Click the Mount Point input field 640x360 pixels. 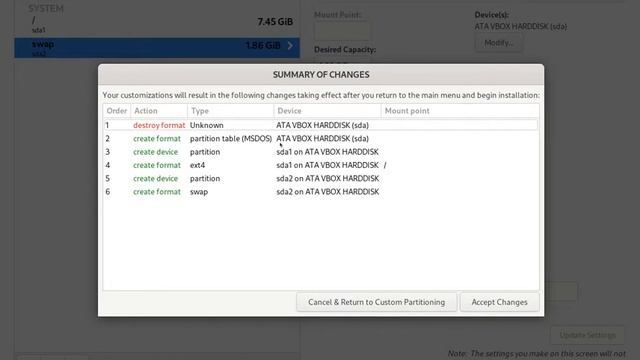tap(342, 30)
